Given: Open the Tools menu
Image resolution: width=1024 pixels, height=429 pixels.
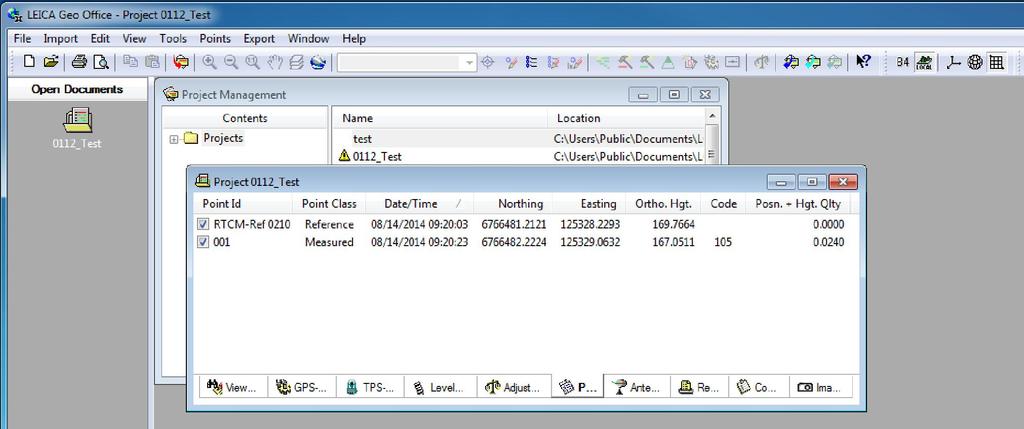Looking at the screenshot, I should pyautogui.click(x=173, y=39).
